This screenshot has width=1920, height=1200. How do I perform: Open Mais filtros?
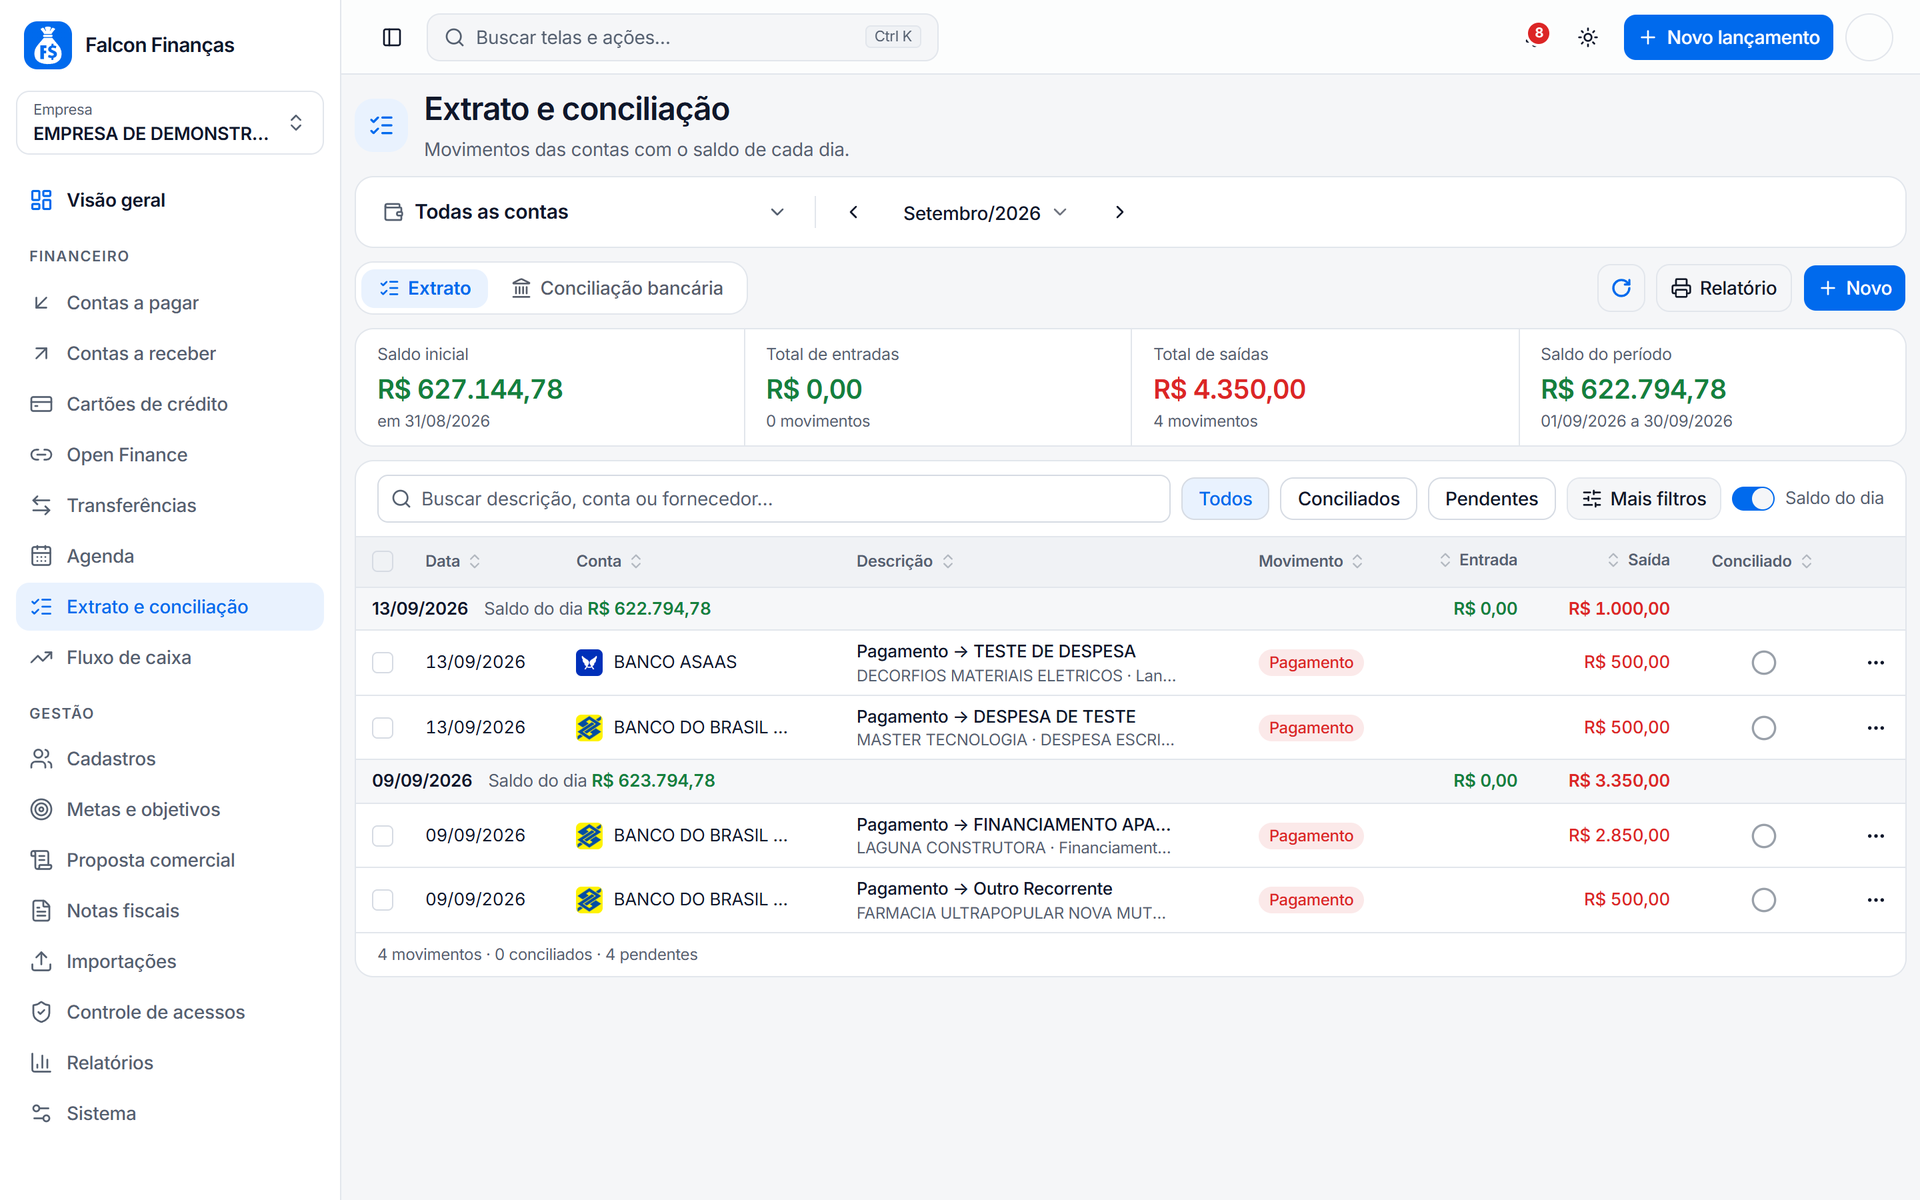[x=1643, y=499]
